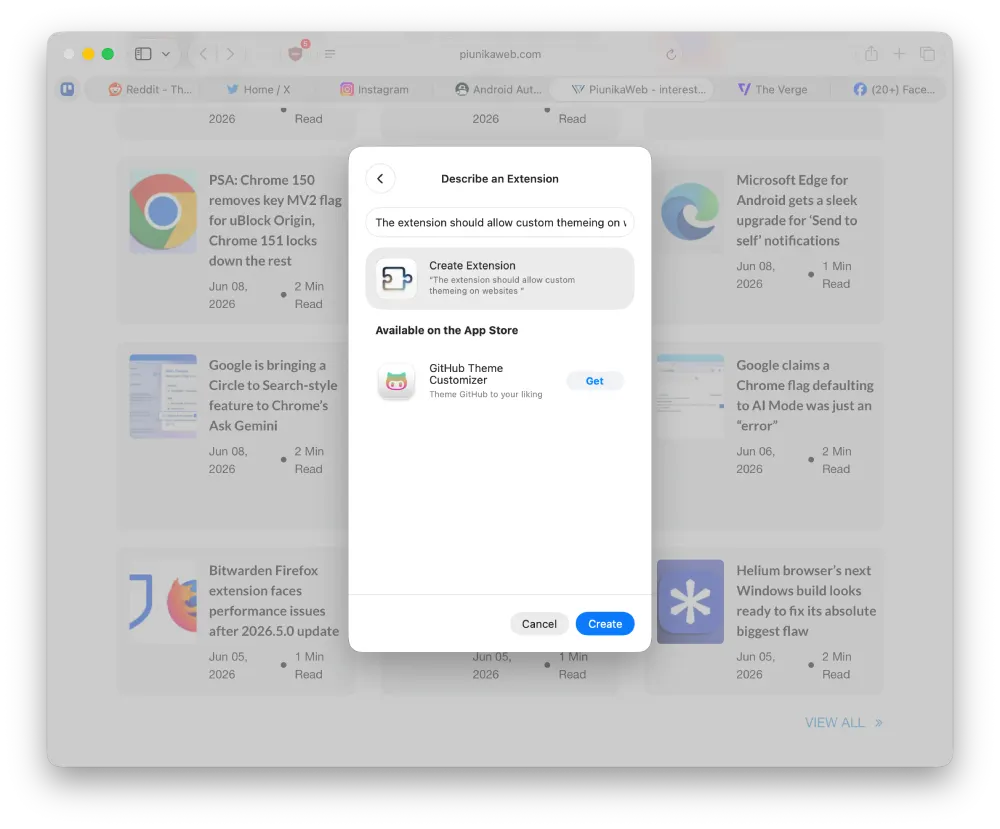Click the yellow minimize window button
Viewport: 1000px width, 829px height.
click(89, 54)
